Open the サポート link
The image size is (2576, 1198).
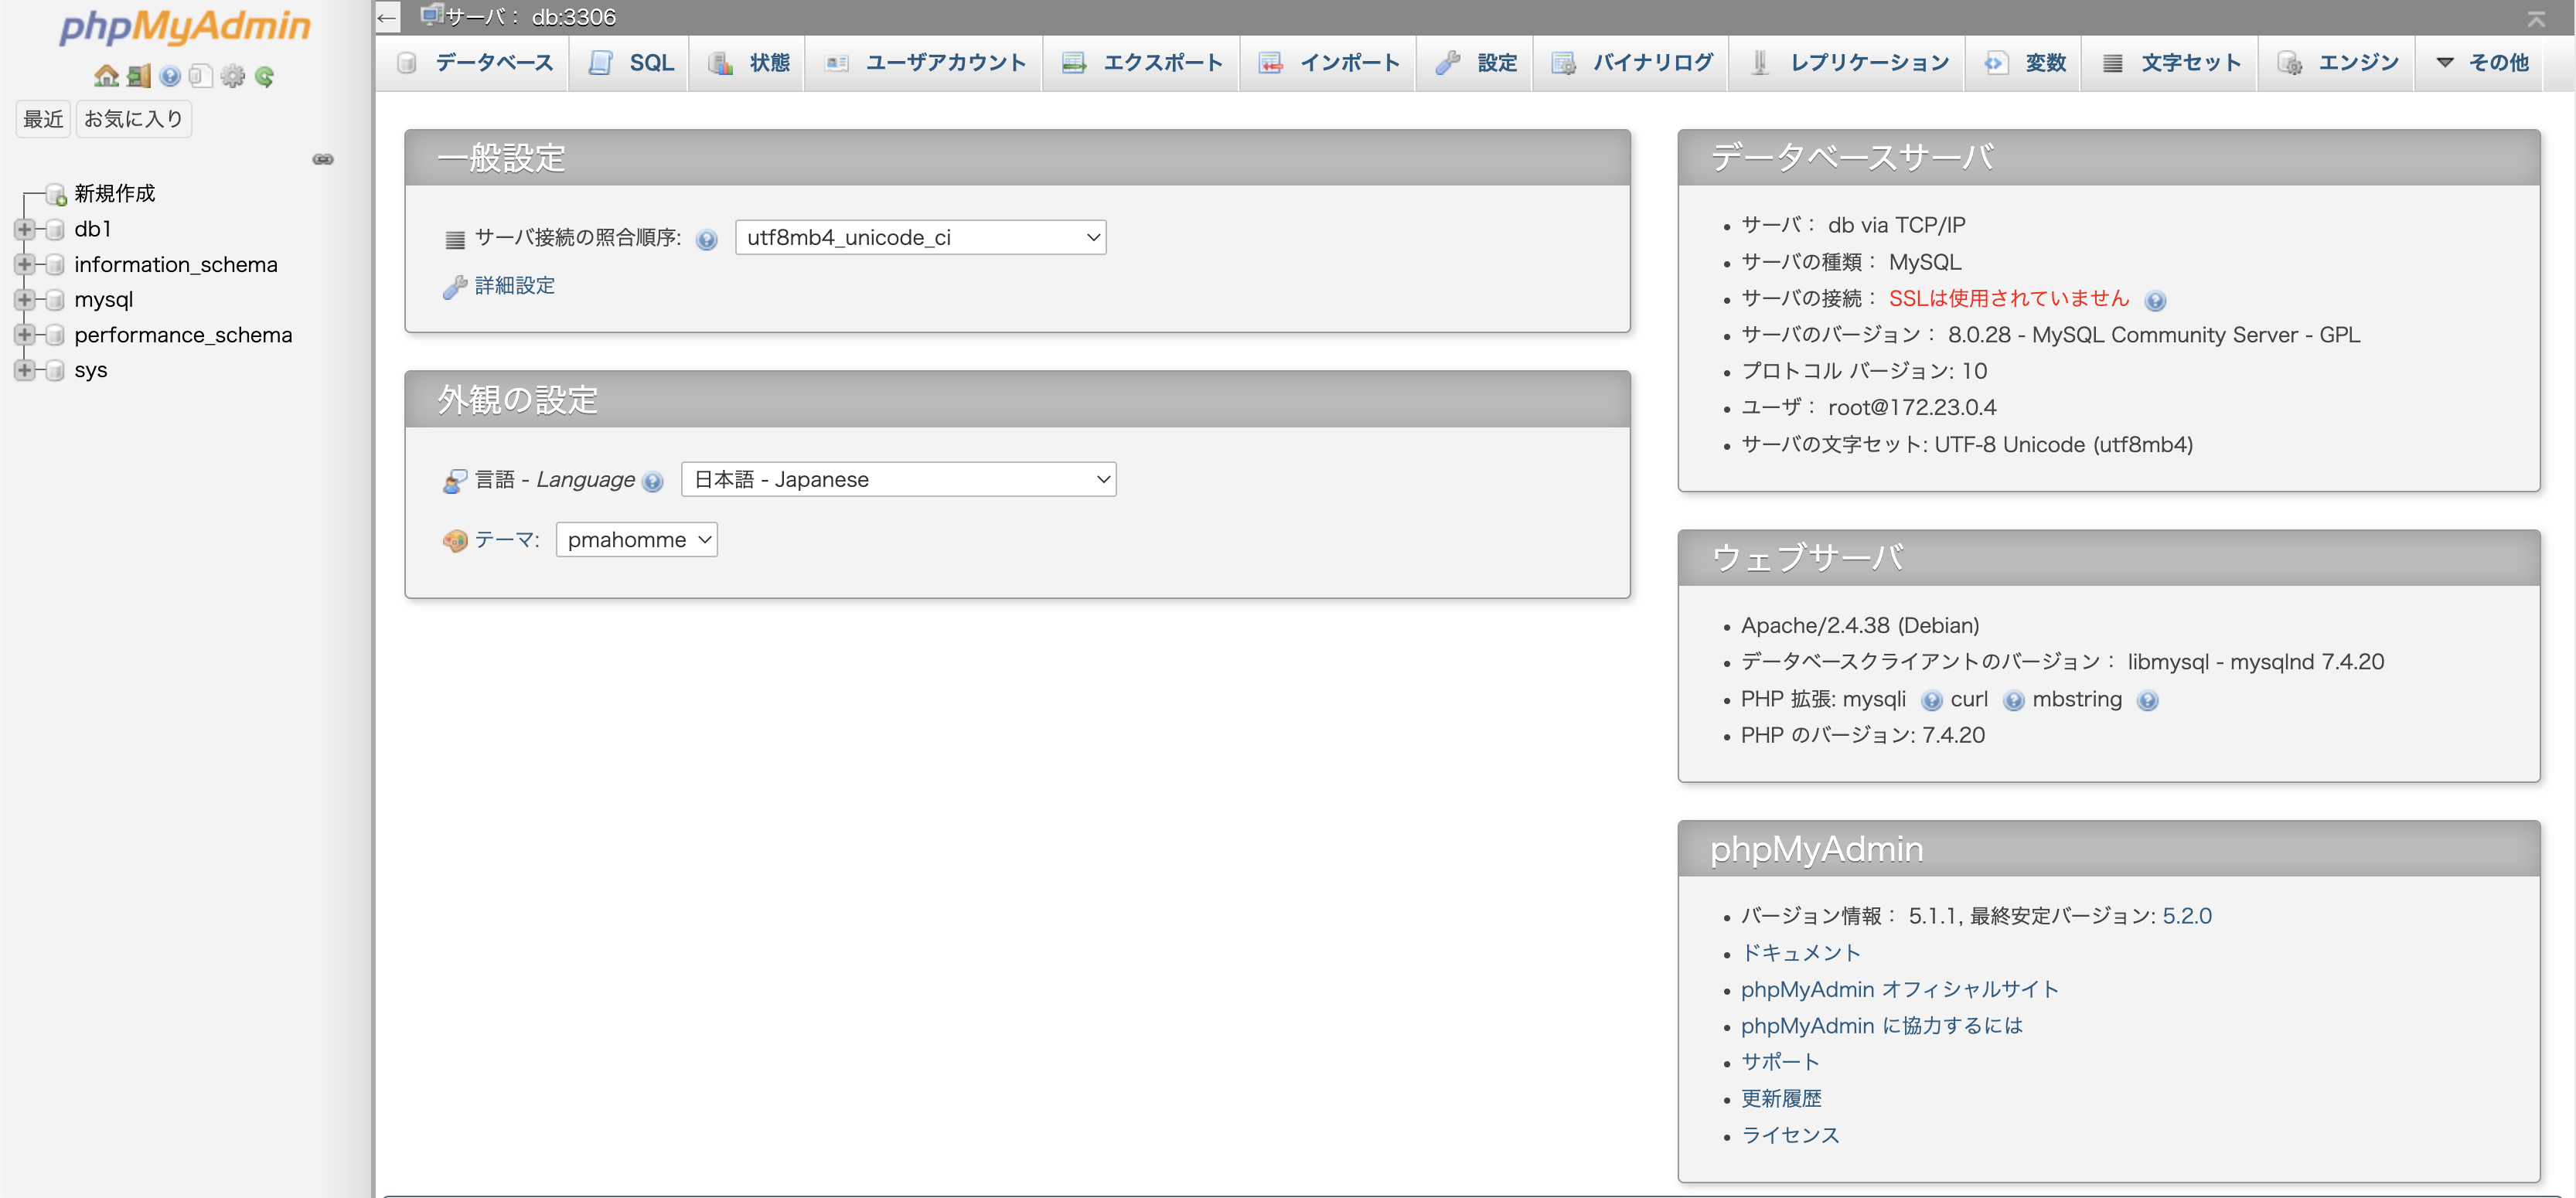[1780, 1062]
